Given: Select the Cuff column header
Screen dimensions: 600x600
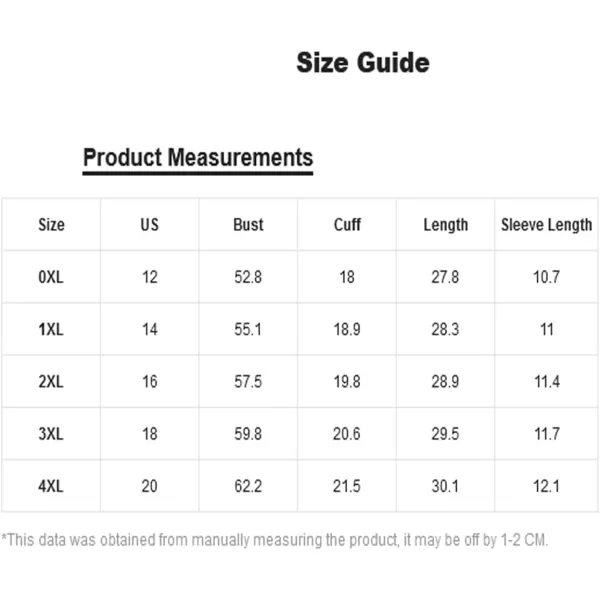Looking at the screenshot, I should (347, 225).
